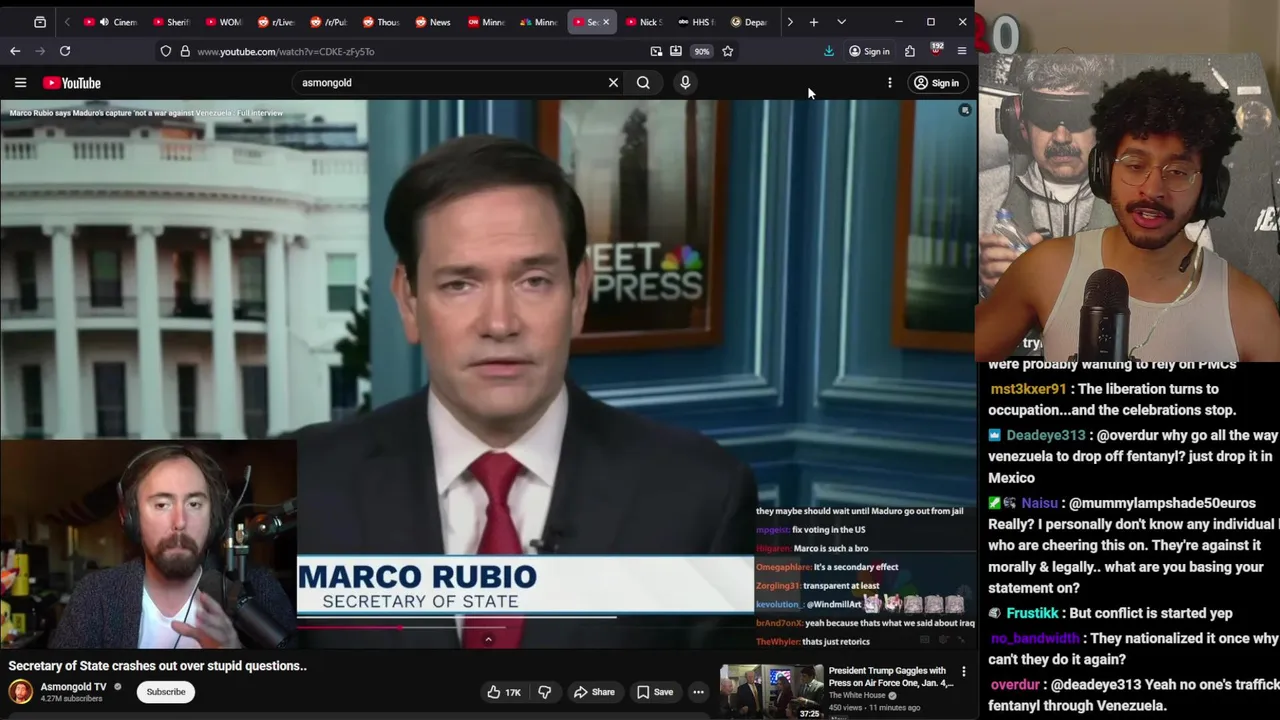
Task: Click the video title 'Secretary of State crashes out'
Action: (158, 666)
